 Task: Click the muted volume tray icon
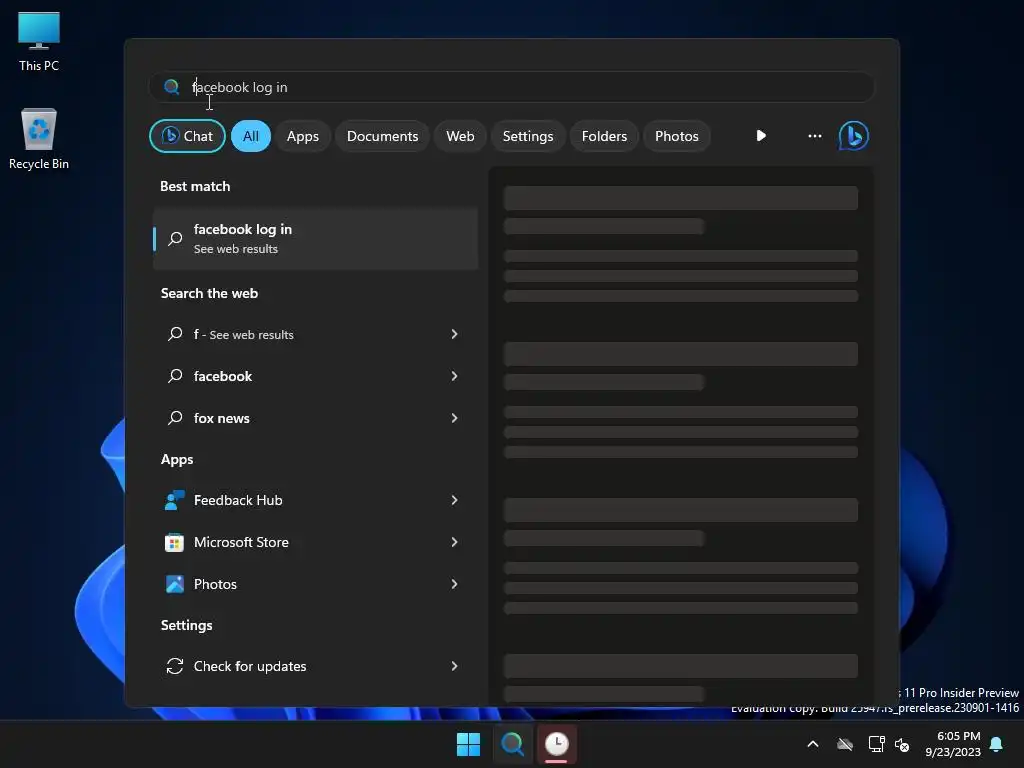[x=903, y=744]
